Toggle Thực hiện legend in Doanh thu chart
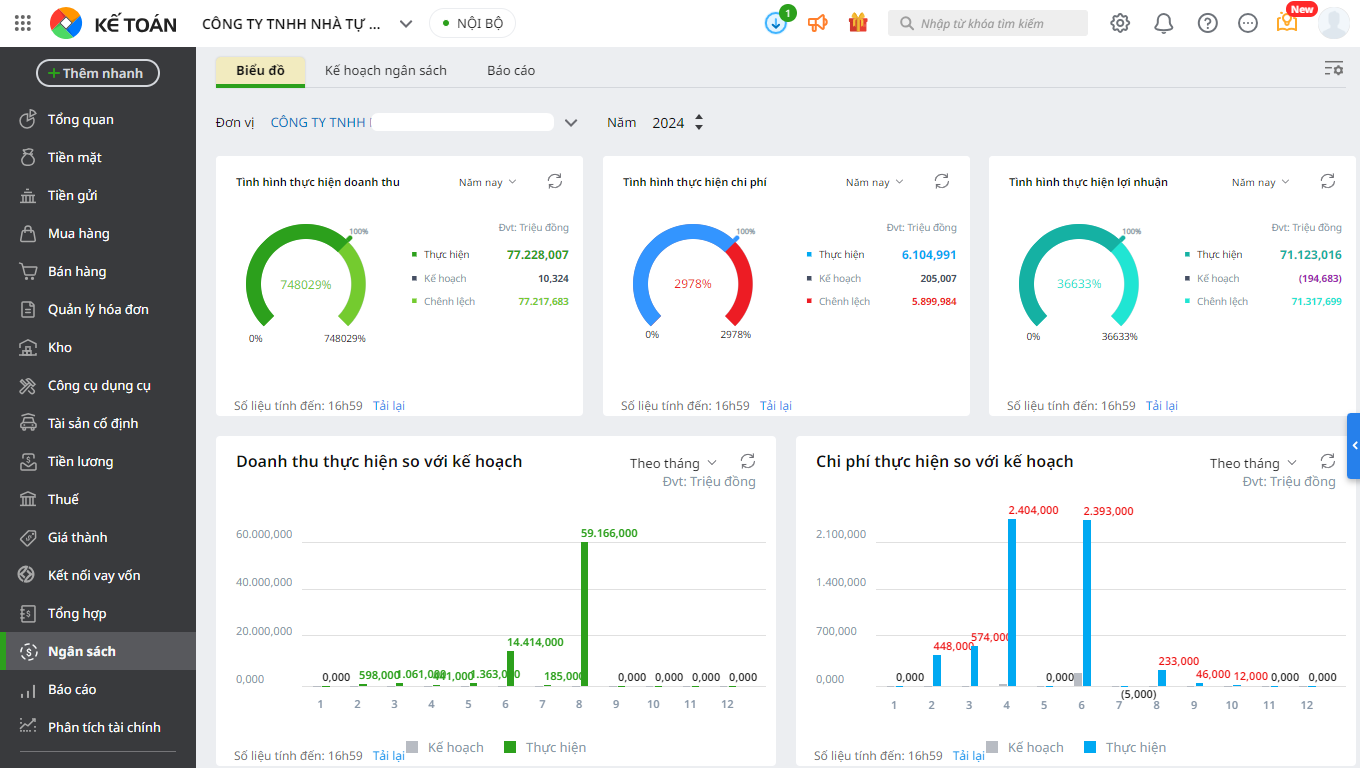The image size is (1360, 768). point(545,747)
